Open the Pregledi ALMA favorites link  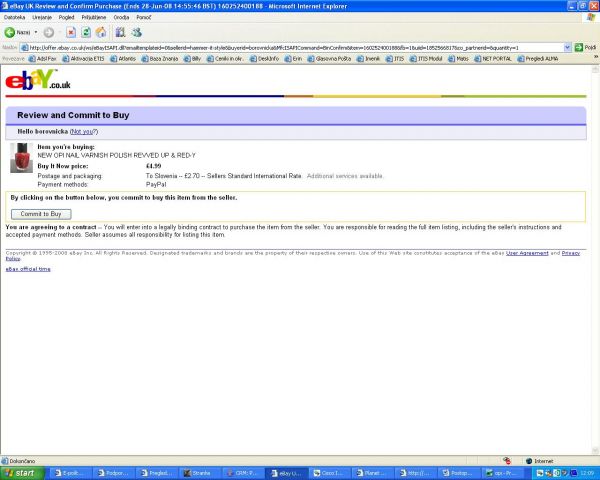538,59
